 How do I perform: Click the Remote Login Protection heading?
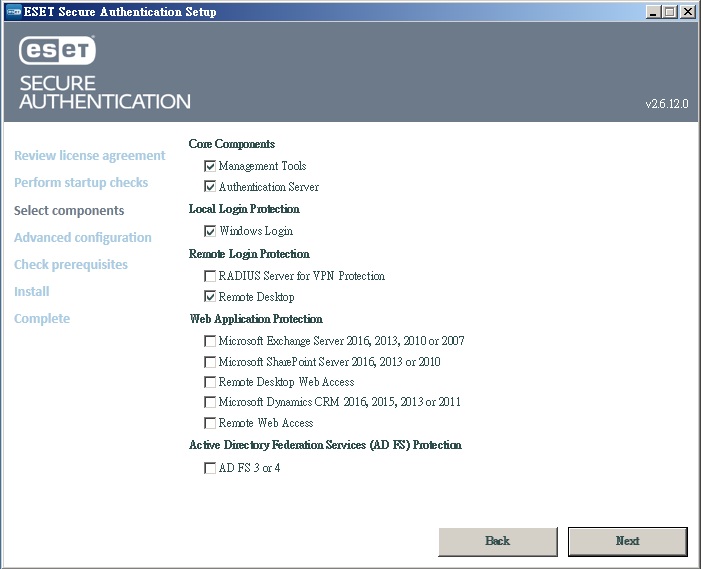[x=249, y=254]
